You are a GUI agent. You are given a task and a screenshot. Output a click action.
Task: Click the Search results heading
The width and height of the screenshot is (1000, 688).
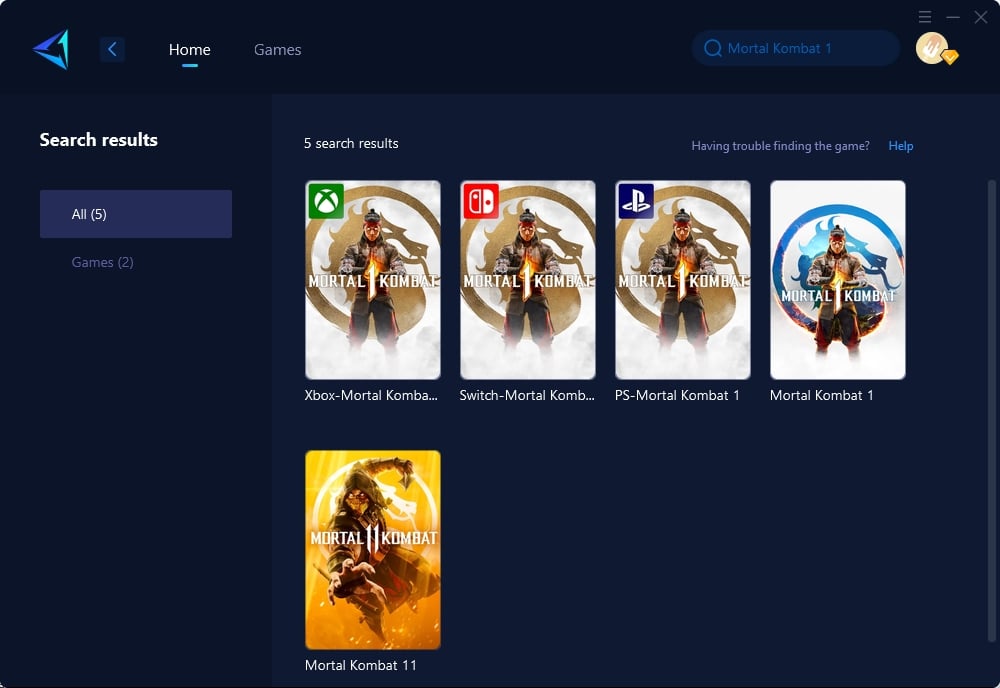[99, 140]
